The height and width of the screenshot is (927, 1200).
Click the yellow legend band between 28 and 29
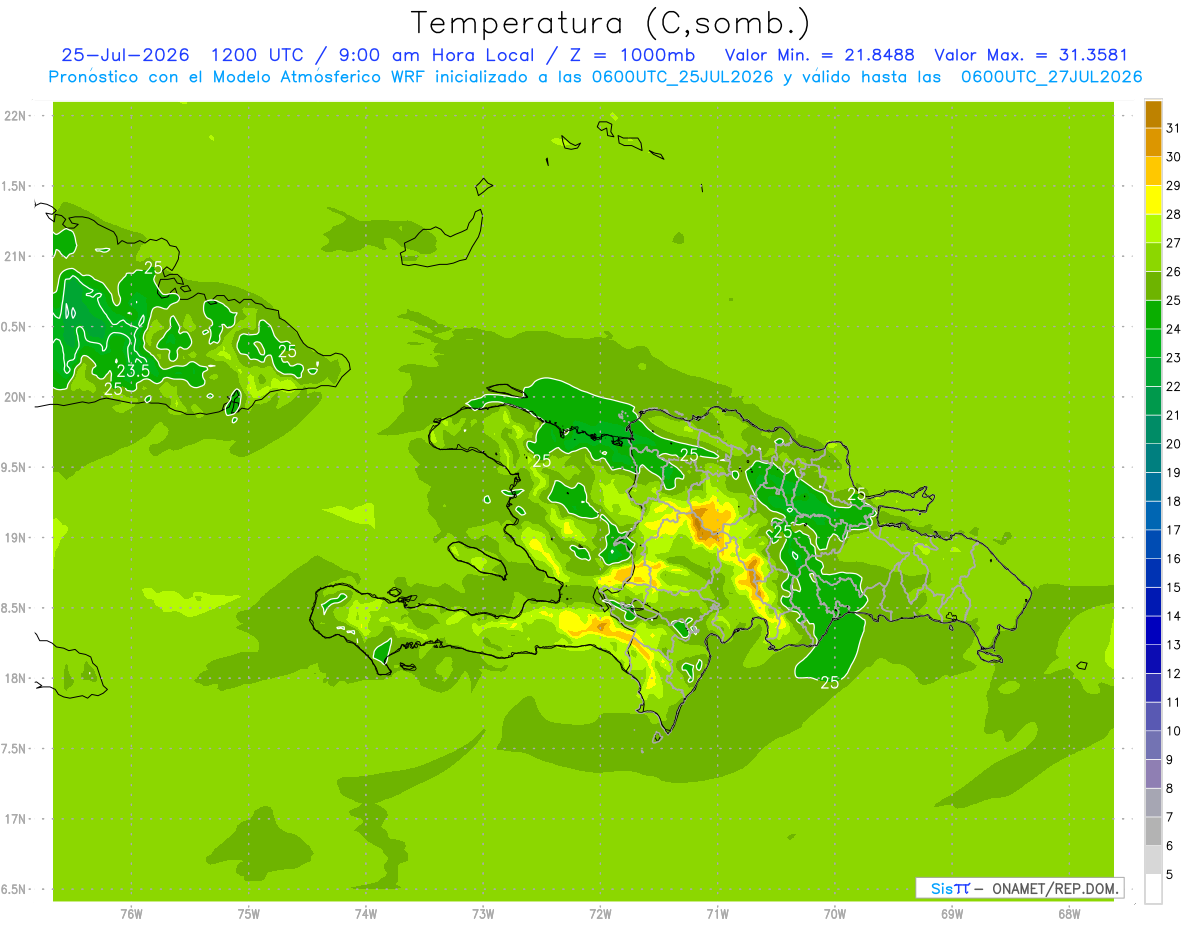tap(1153, 199)
